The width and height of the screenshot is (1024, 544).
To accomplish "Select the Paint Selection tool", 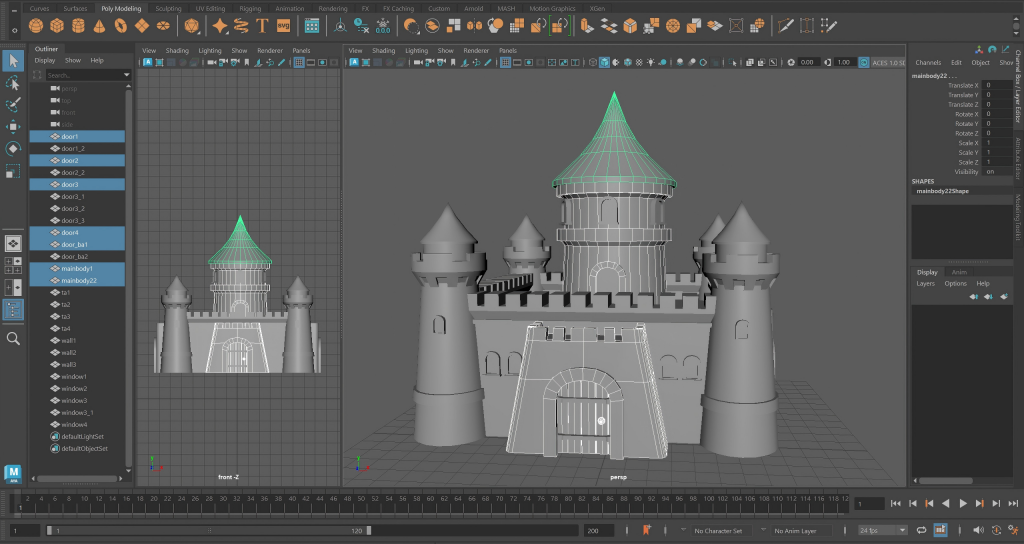I will click(13, 105).
